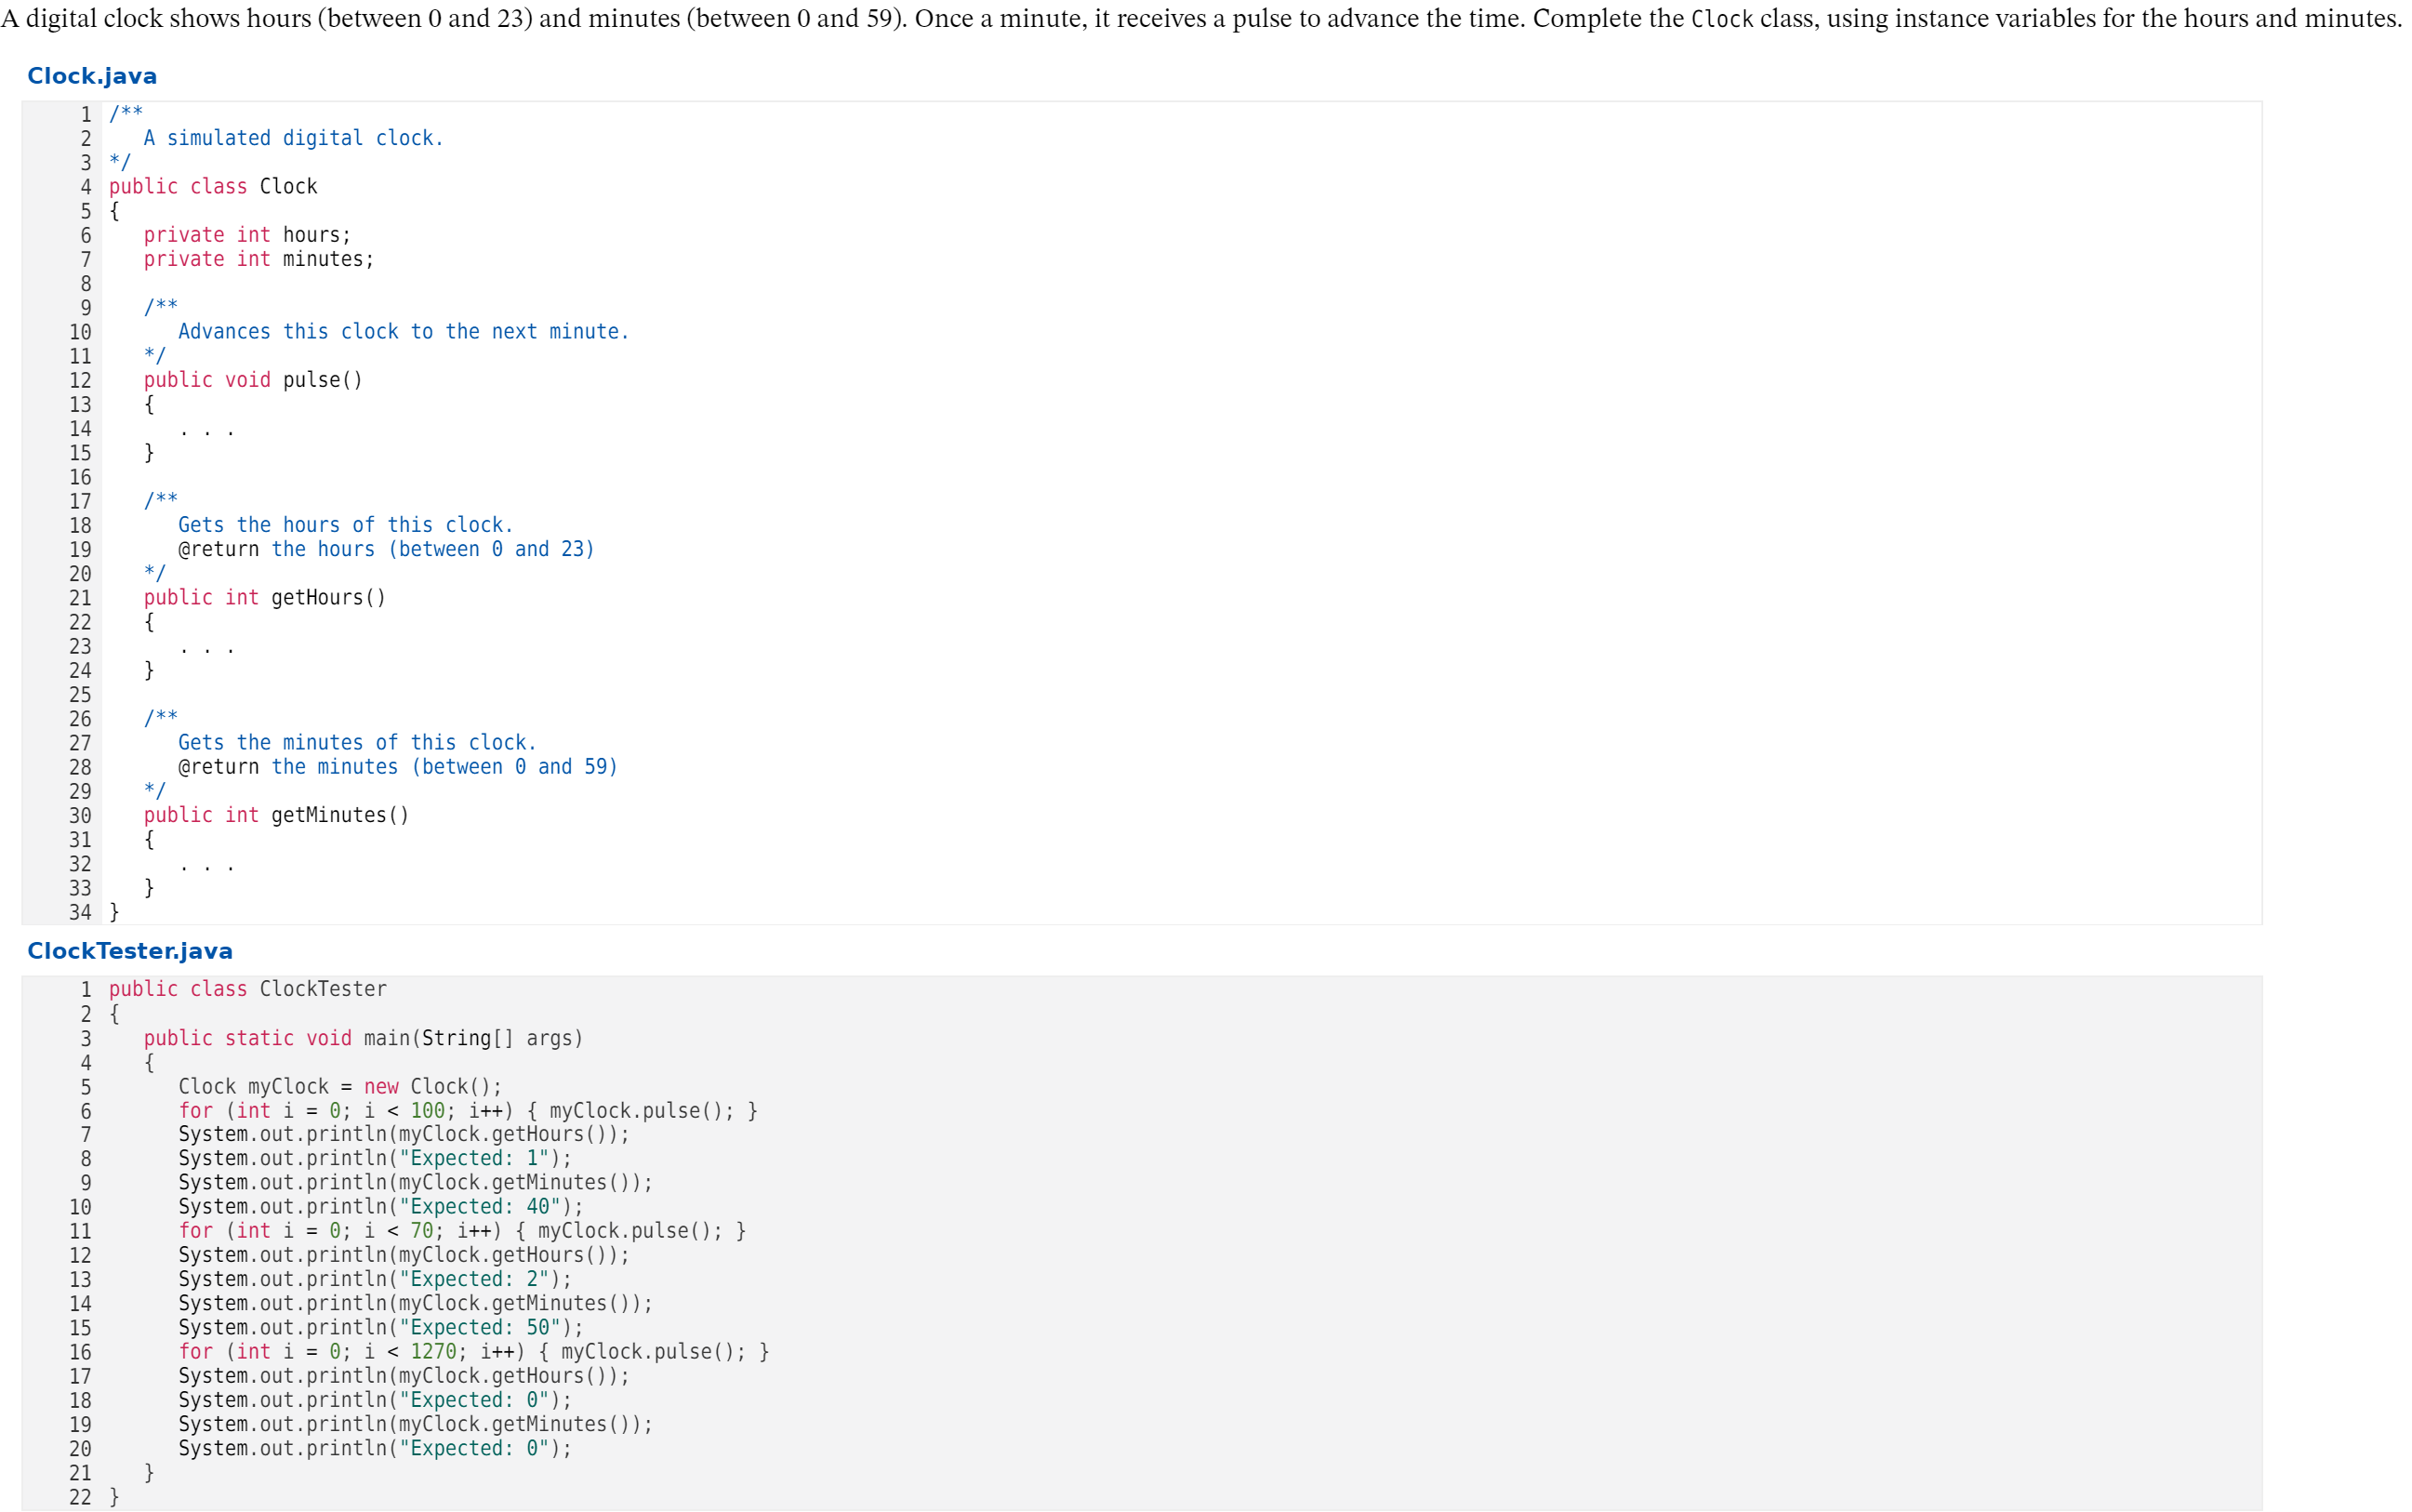Click line number 22 in ClockTester.java
Image resolution: width=2412 pixels, height=1512 pixels.
click(80, 1497)
